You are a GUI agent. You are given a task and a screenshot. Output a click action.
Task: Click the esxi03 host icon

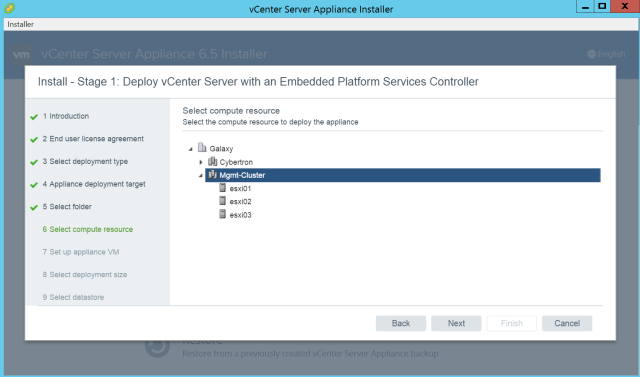[222, 214]
